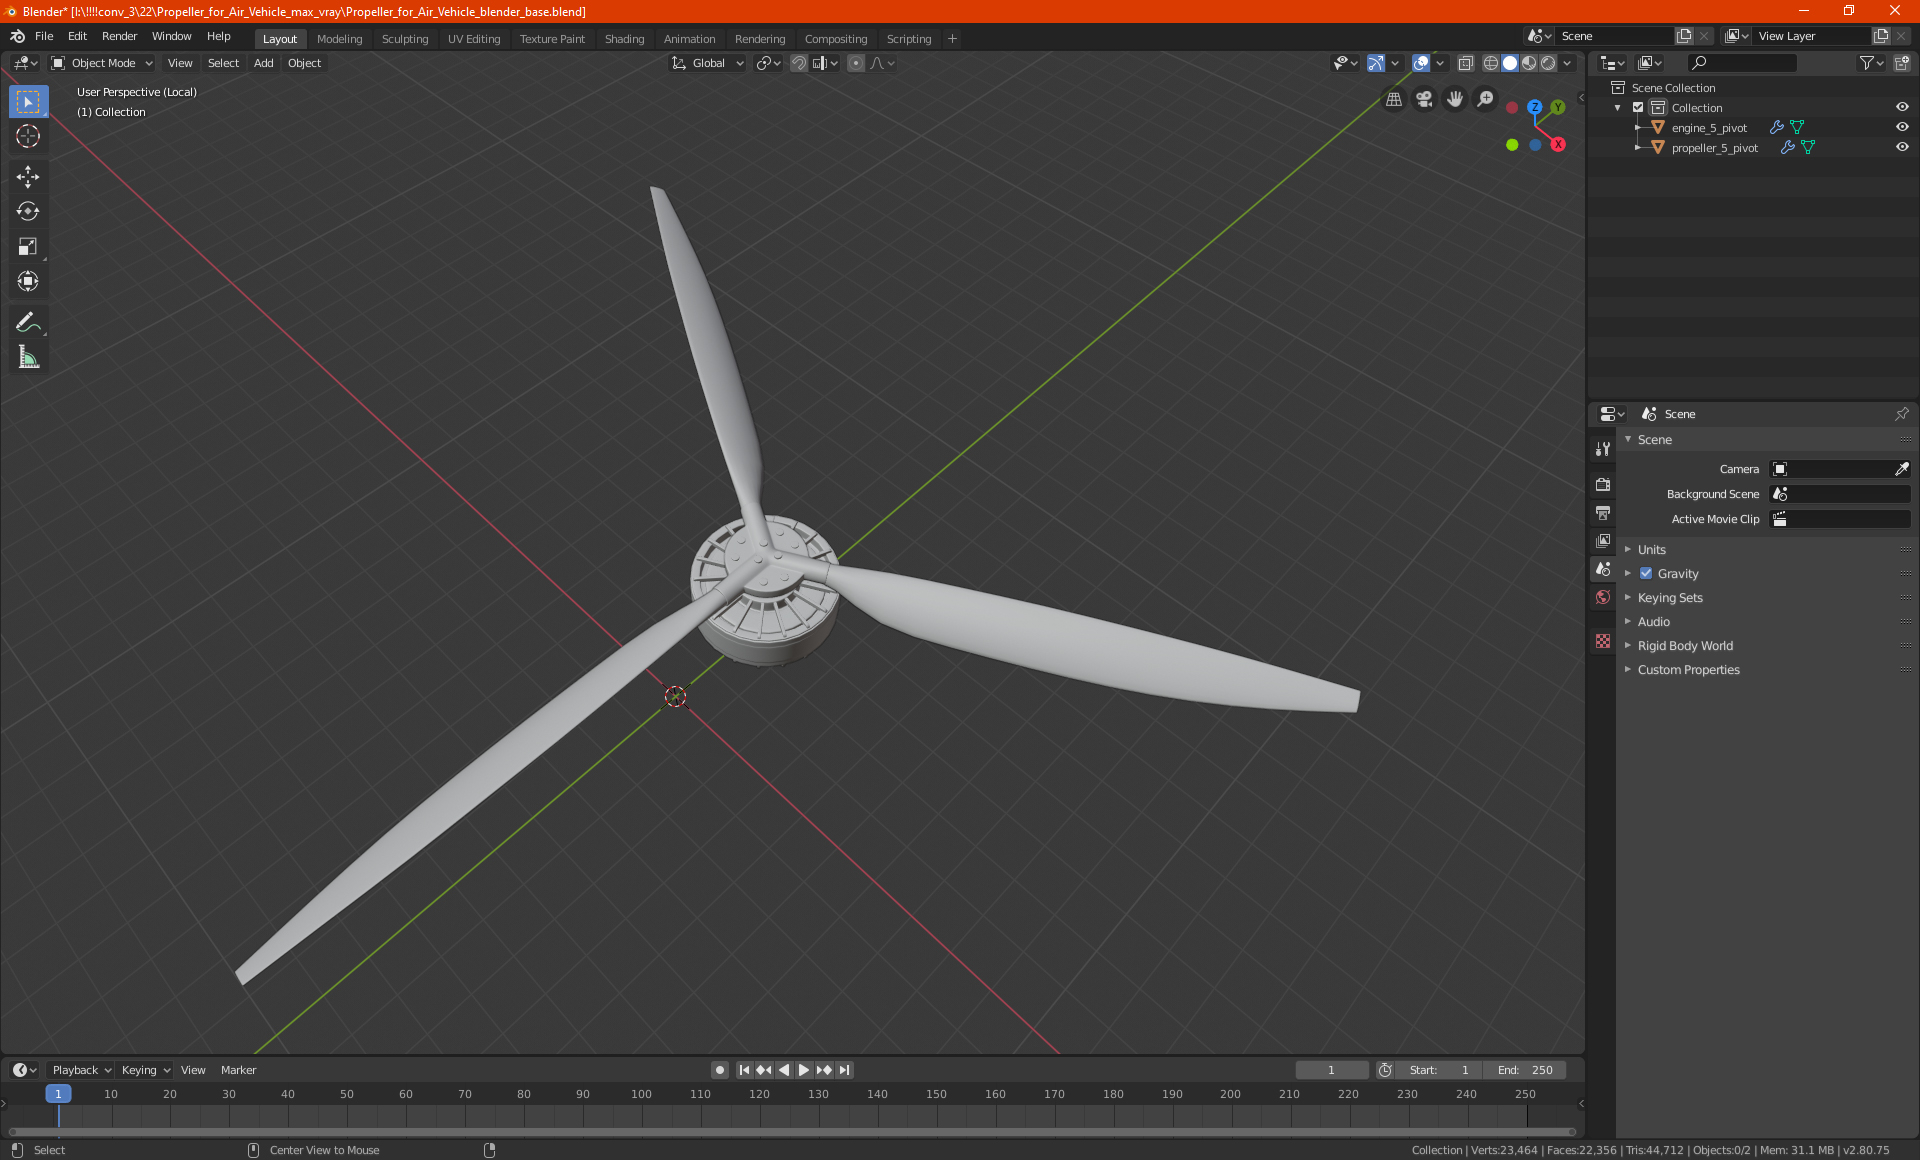Image resolution: width=1920 pixels, height=1160 pixels.
Task: Hide engine_5_pivot with eye icon
Action: pyautogui.click(x=1902, y=127)
